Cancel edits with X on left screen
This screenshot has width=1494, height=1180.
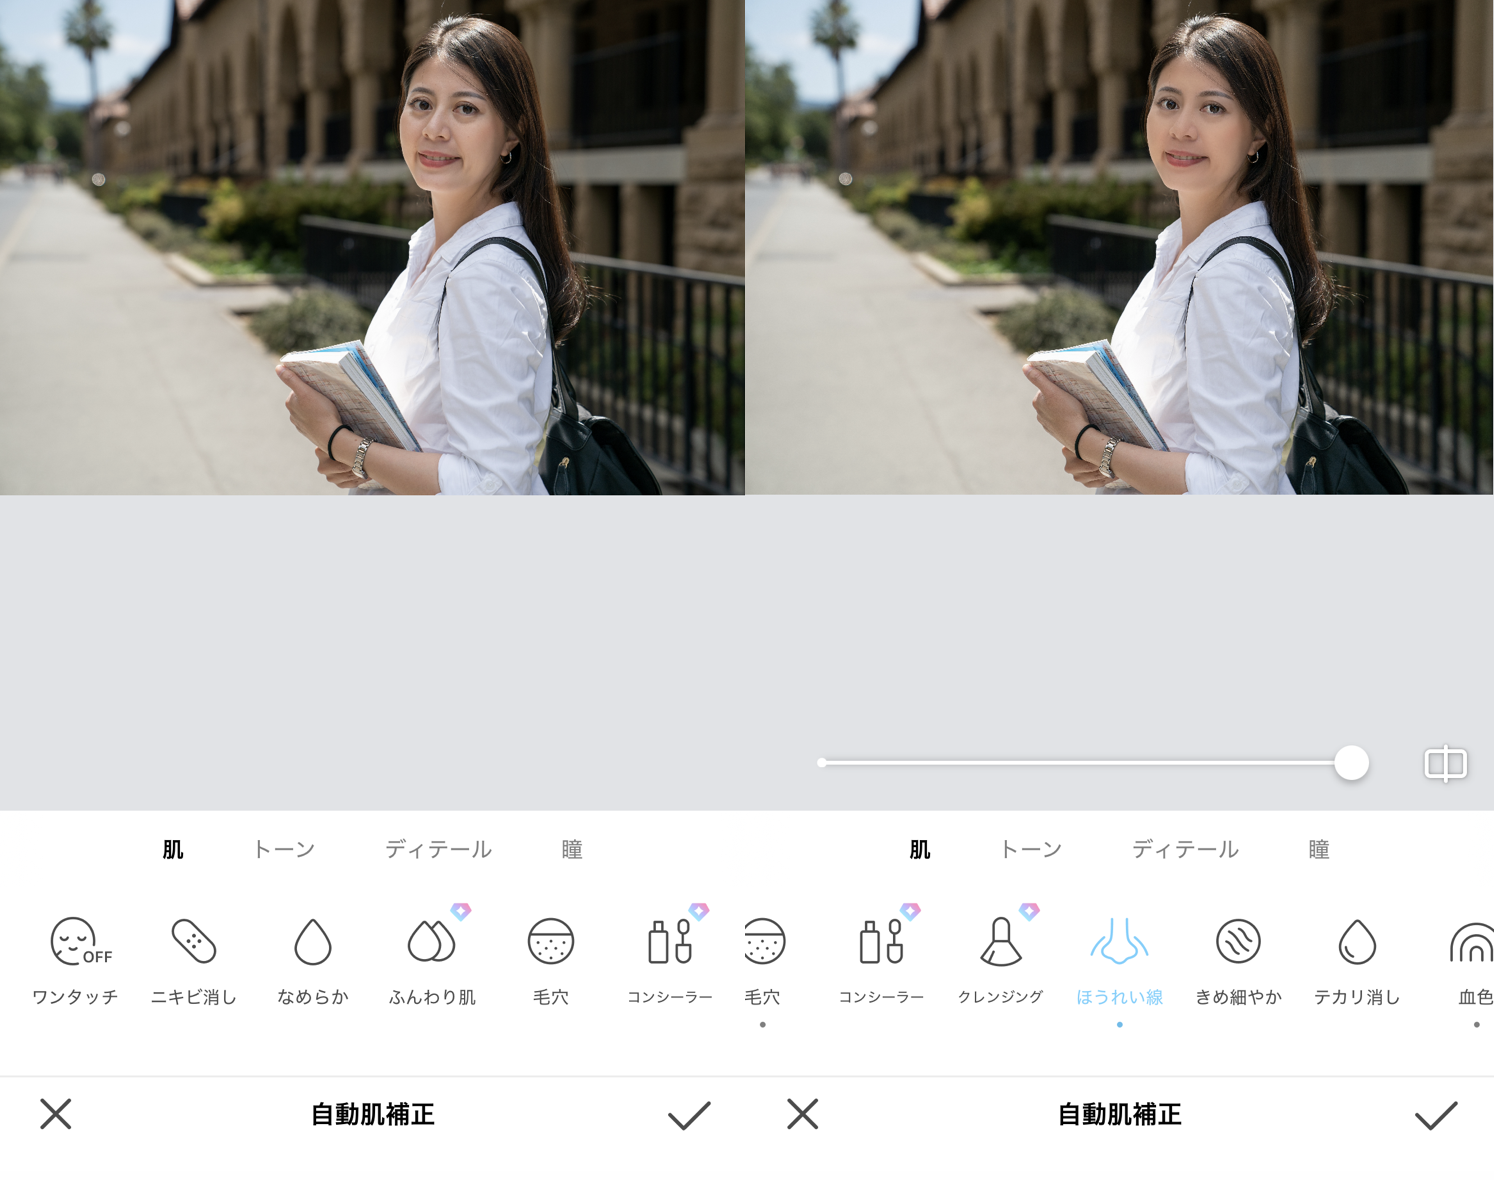click(x=56, y=1114)
